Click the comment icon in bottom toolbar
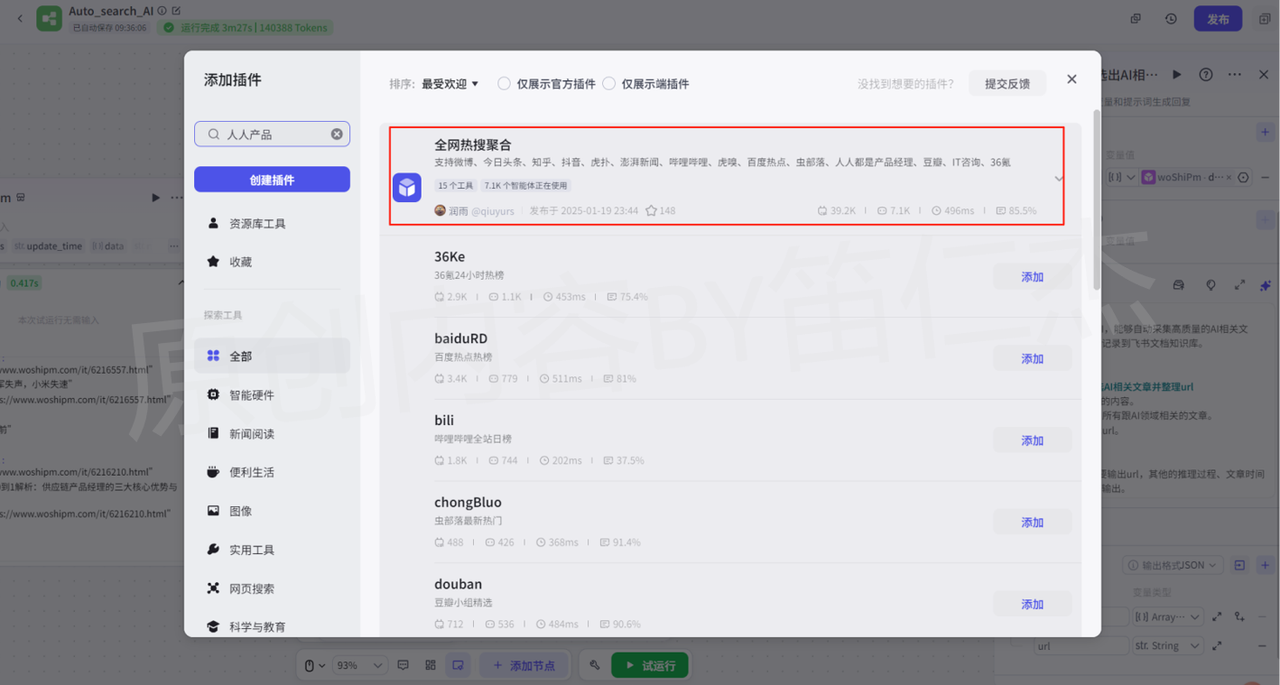This screenshot has width=1280, height=685. (404, 665)
